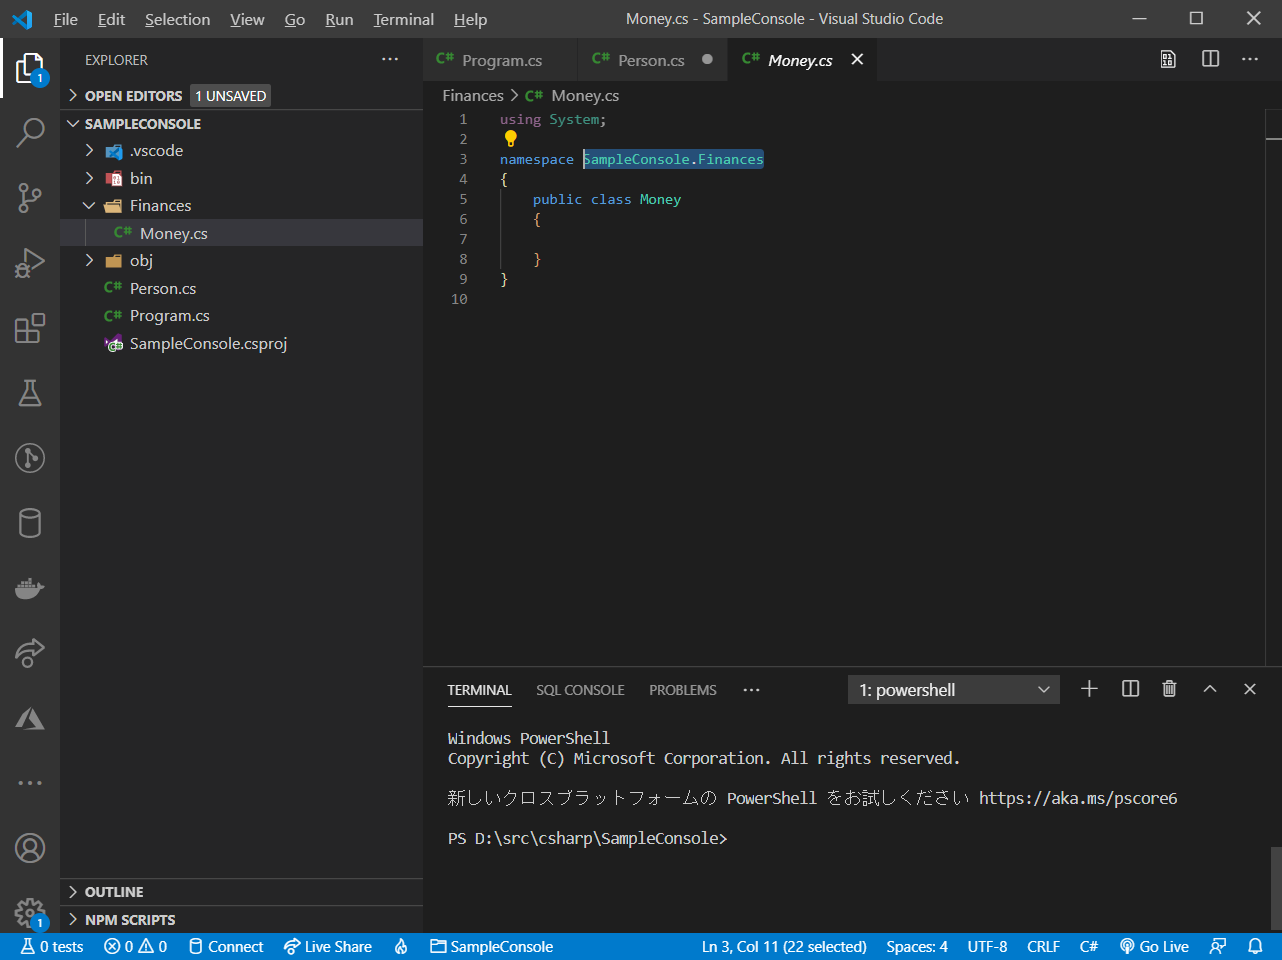Open Person.cs from the explorer

[242, 288]
